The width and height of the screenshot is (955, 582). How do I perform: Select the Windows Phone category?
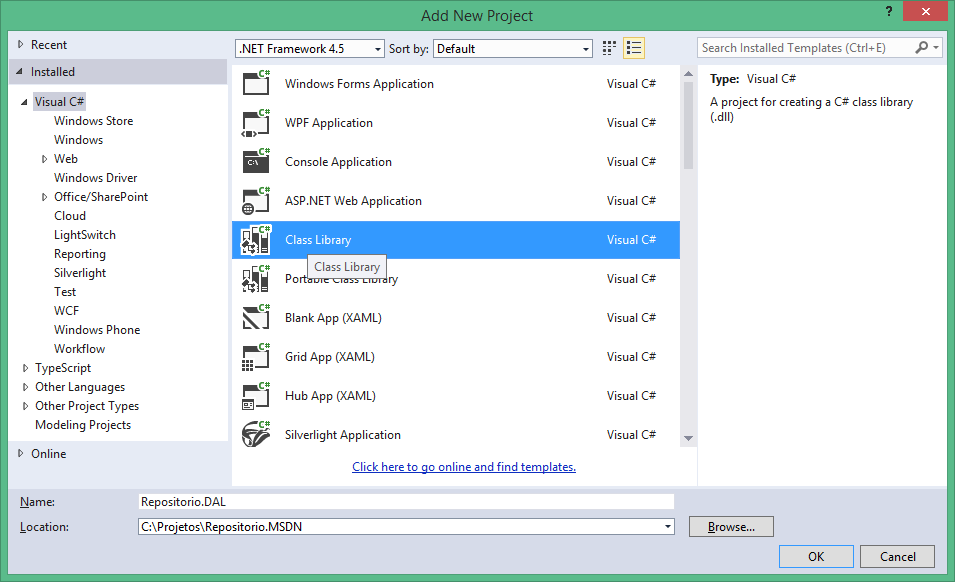(97, 329)
